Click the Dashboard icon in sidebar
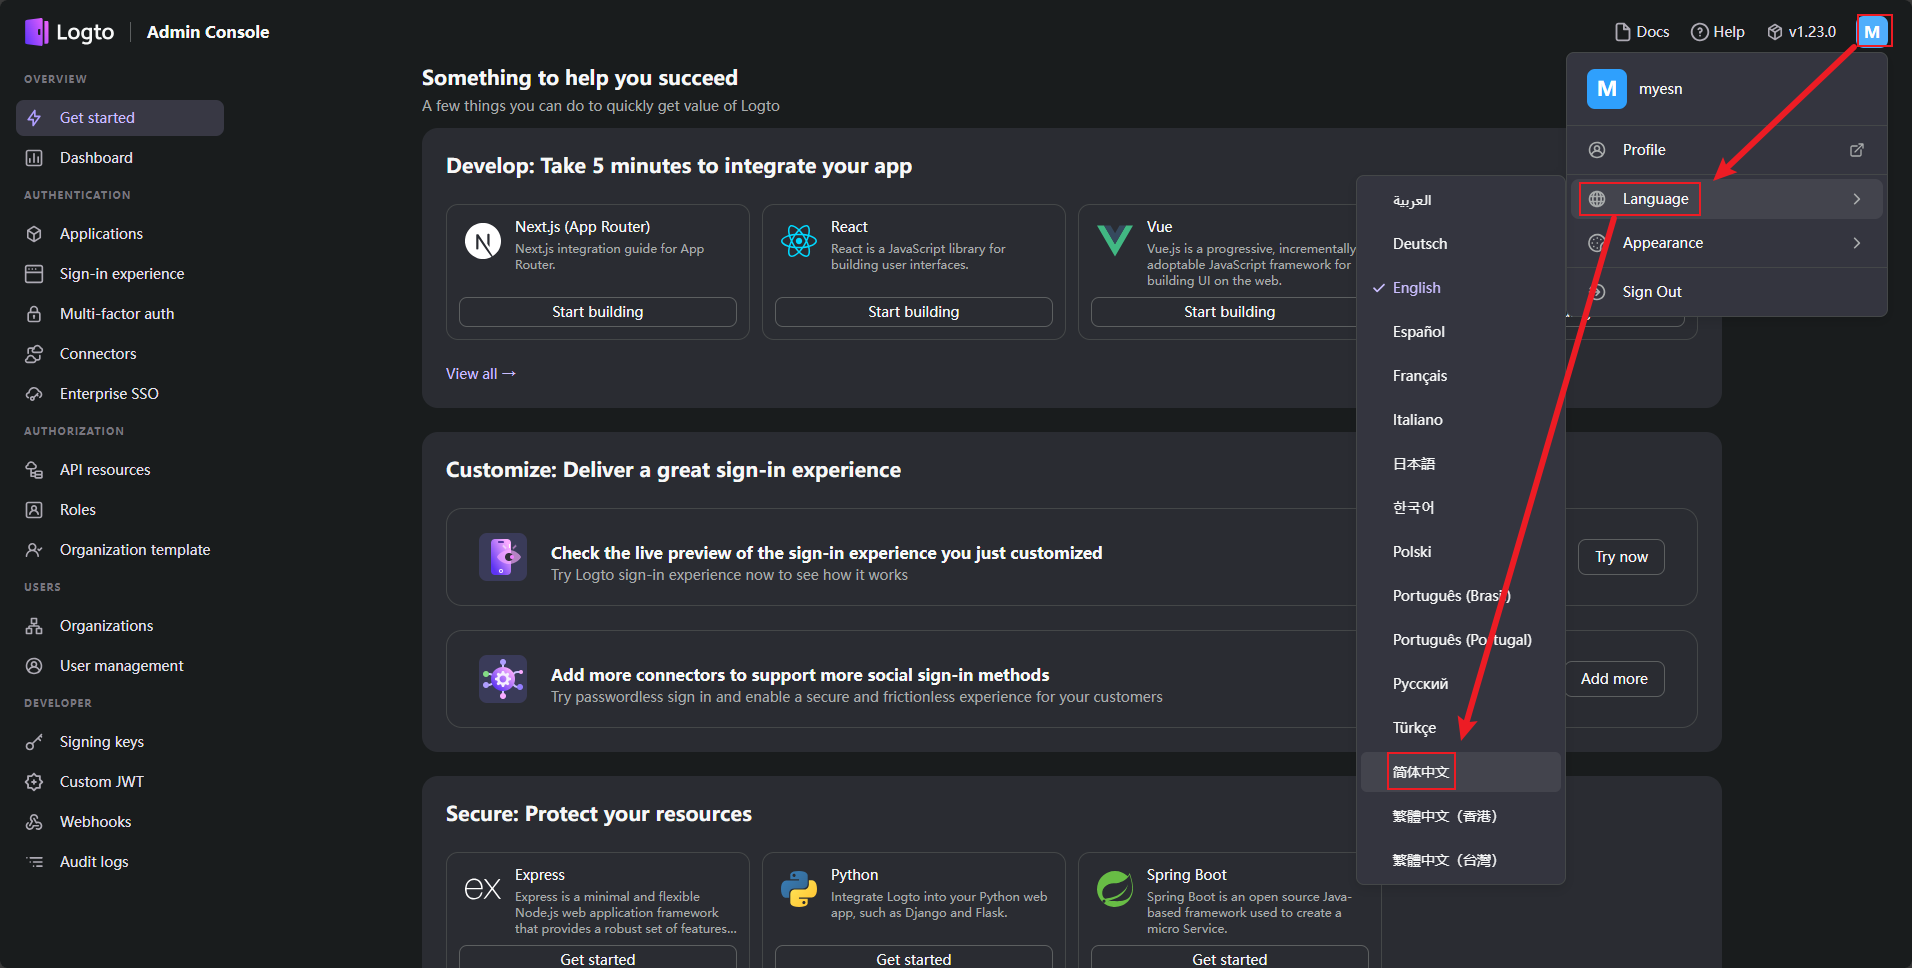Viewport: 1912px width, 968px height. coord(34,158)
